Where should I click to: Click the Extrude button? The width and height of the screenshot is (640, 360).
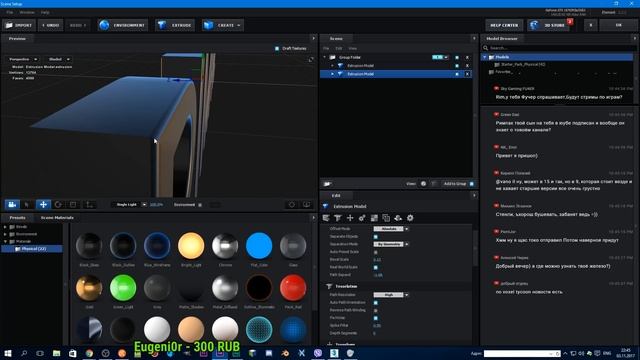point(175,25)
